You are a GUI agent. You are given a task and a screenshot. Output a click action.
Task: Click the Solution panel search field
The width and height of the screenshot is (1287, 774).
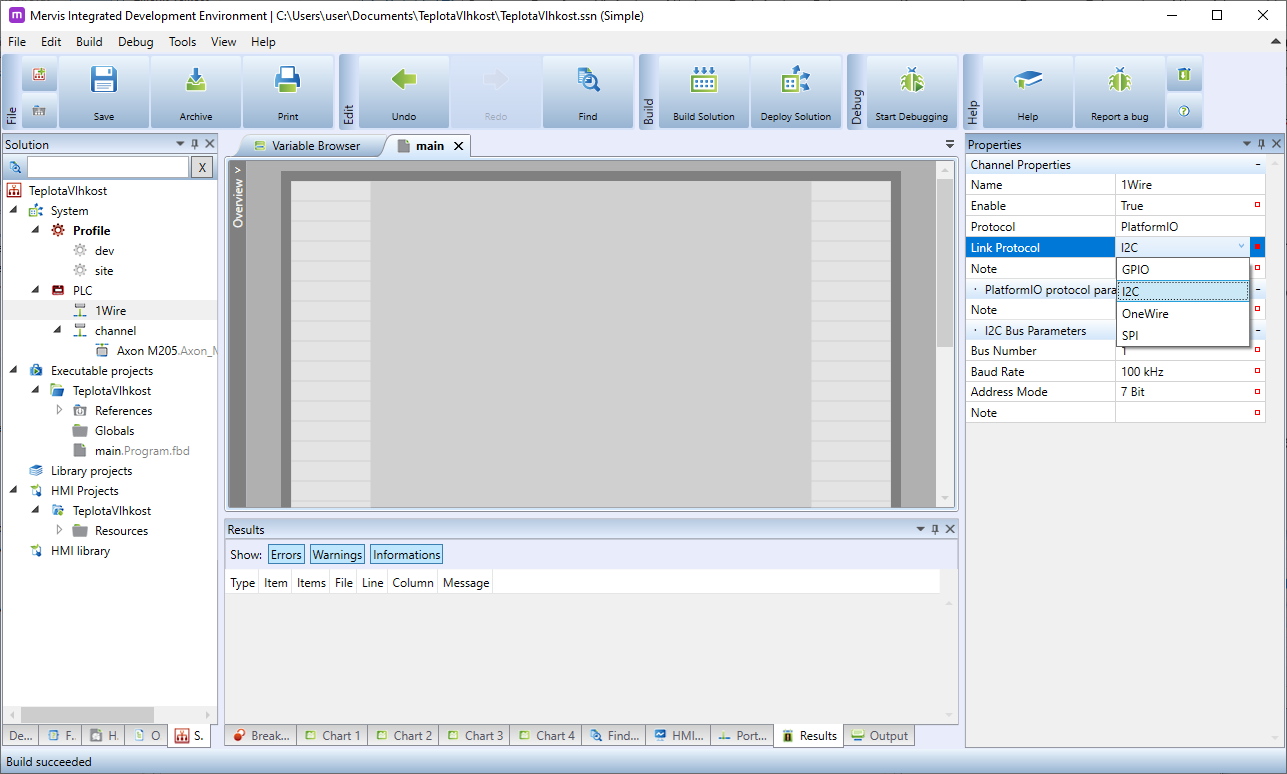[x=107, y=167]
